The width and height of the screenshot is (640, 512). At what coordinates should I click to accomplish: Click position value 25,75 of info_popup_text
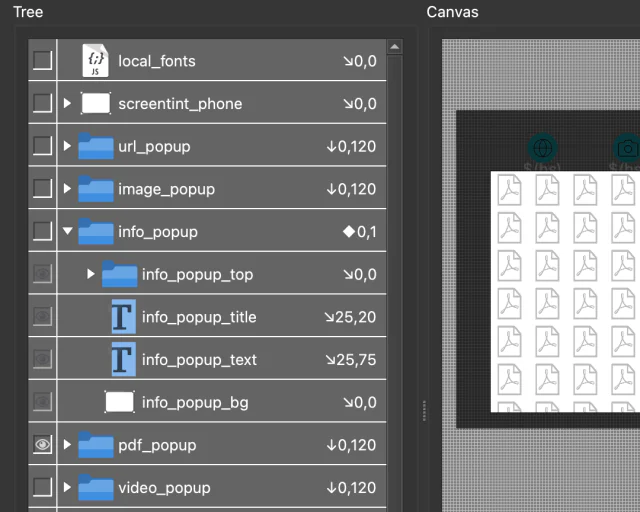coord(351,360)
